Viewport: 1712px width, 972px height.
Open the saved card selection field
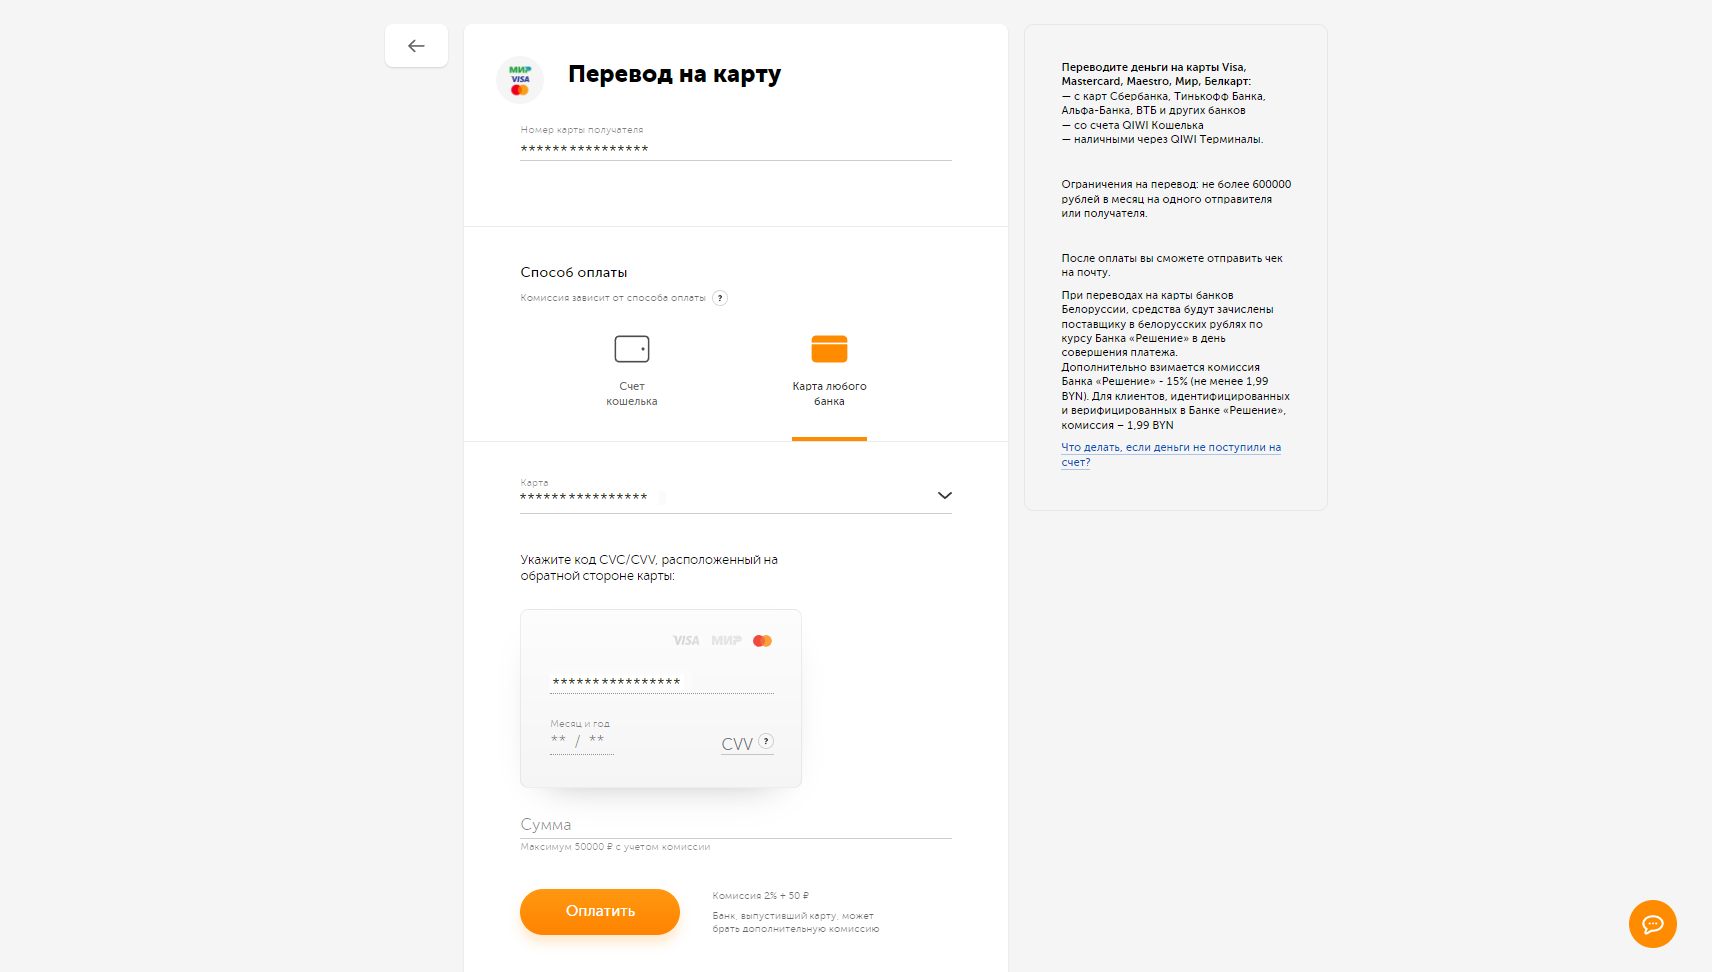[x=720, y=496]
